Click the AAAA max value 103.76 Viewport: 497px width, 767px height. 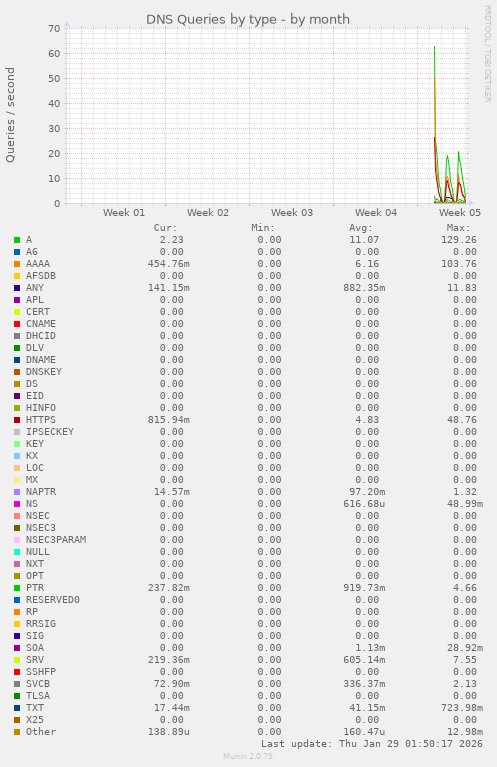click(459, 264)
